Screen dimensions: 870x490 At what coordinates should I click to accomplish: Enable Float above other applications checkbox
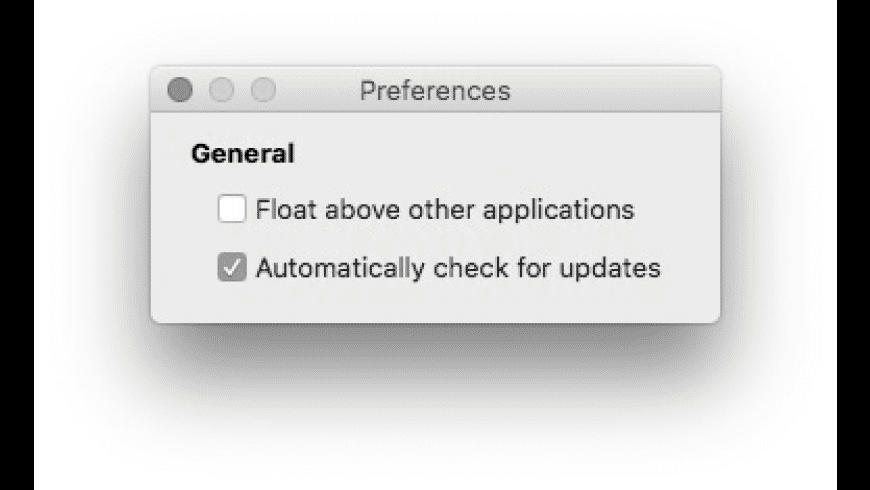(x=232, y=210)
